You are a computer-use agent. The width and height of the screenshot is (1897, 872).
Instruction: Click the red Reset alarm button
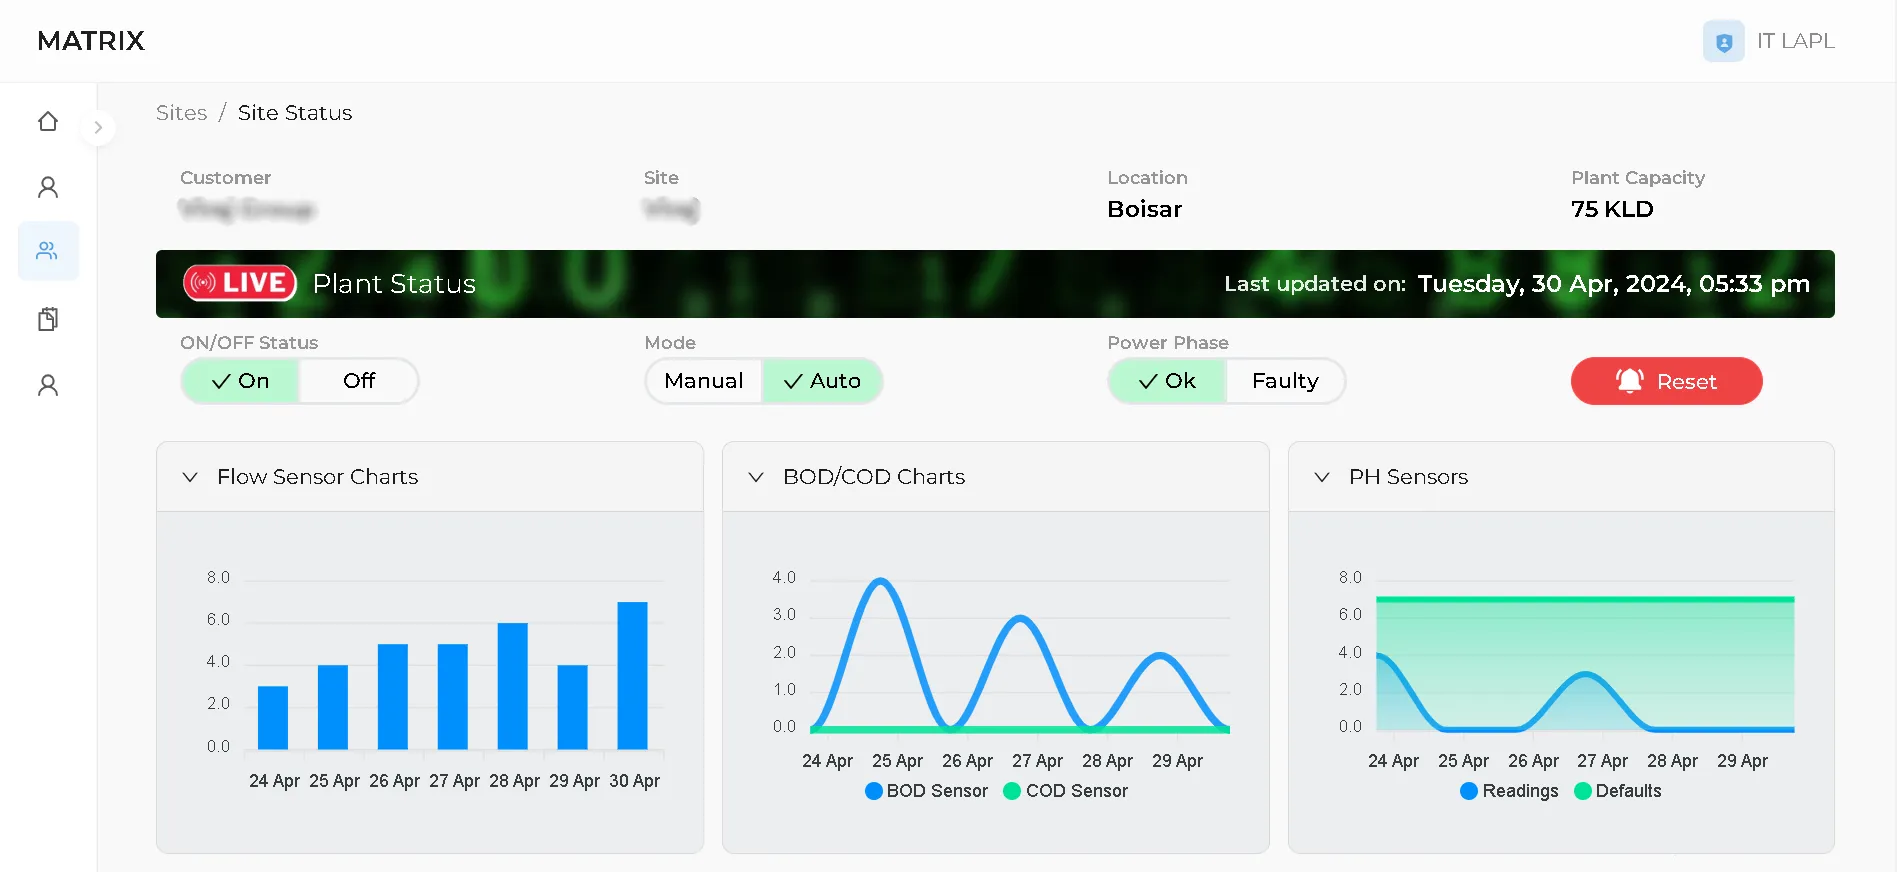pos(1666,381)
